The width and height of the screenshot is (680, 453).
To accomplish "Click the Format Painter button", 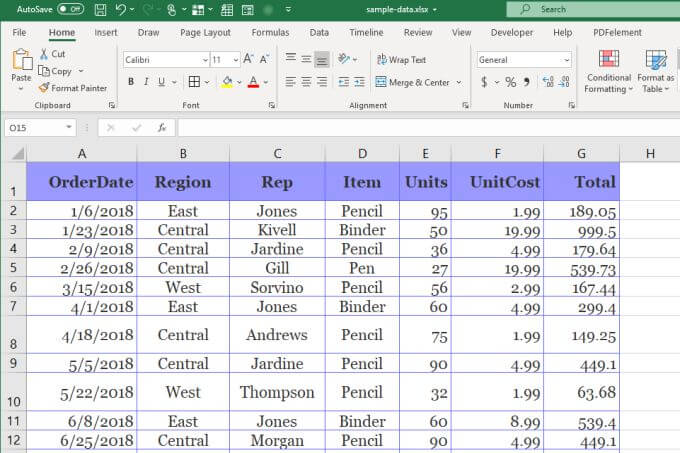I will [73, 88].
